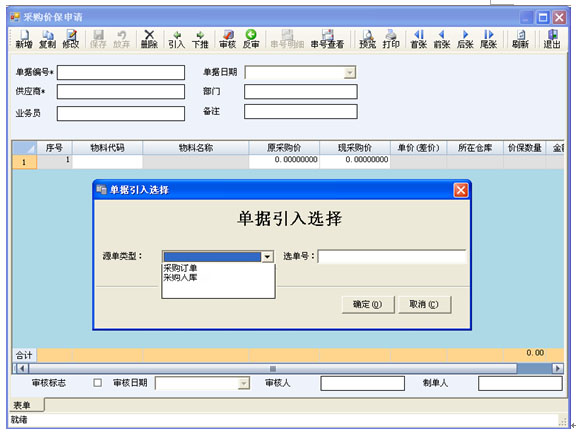Click the 新增 (New) toolbar icon
Screen dimensions: 576x436
(x=24, y=39)
